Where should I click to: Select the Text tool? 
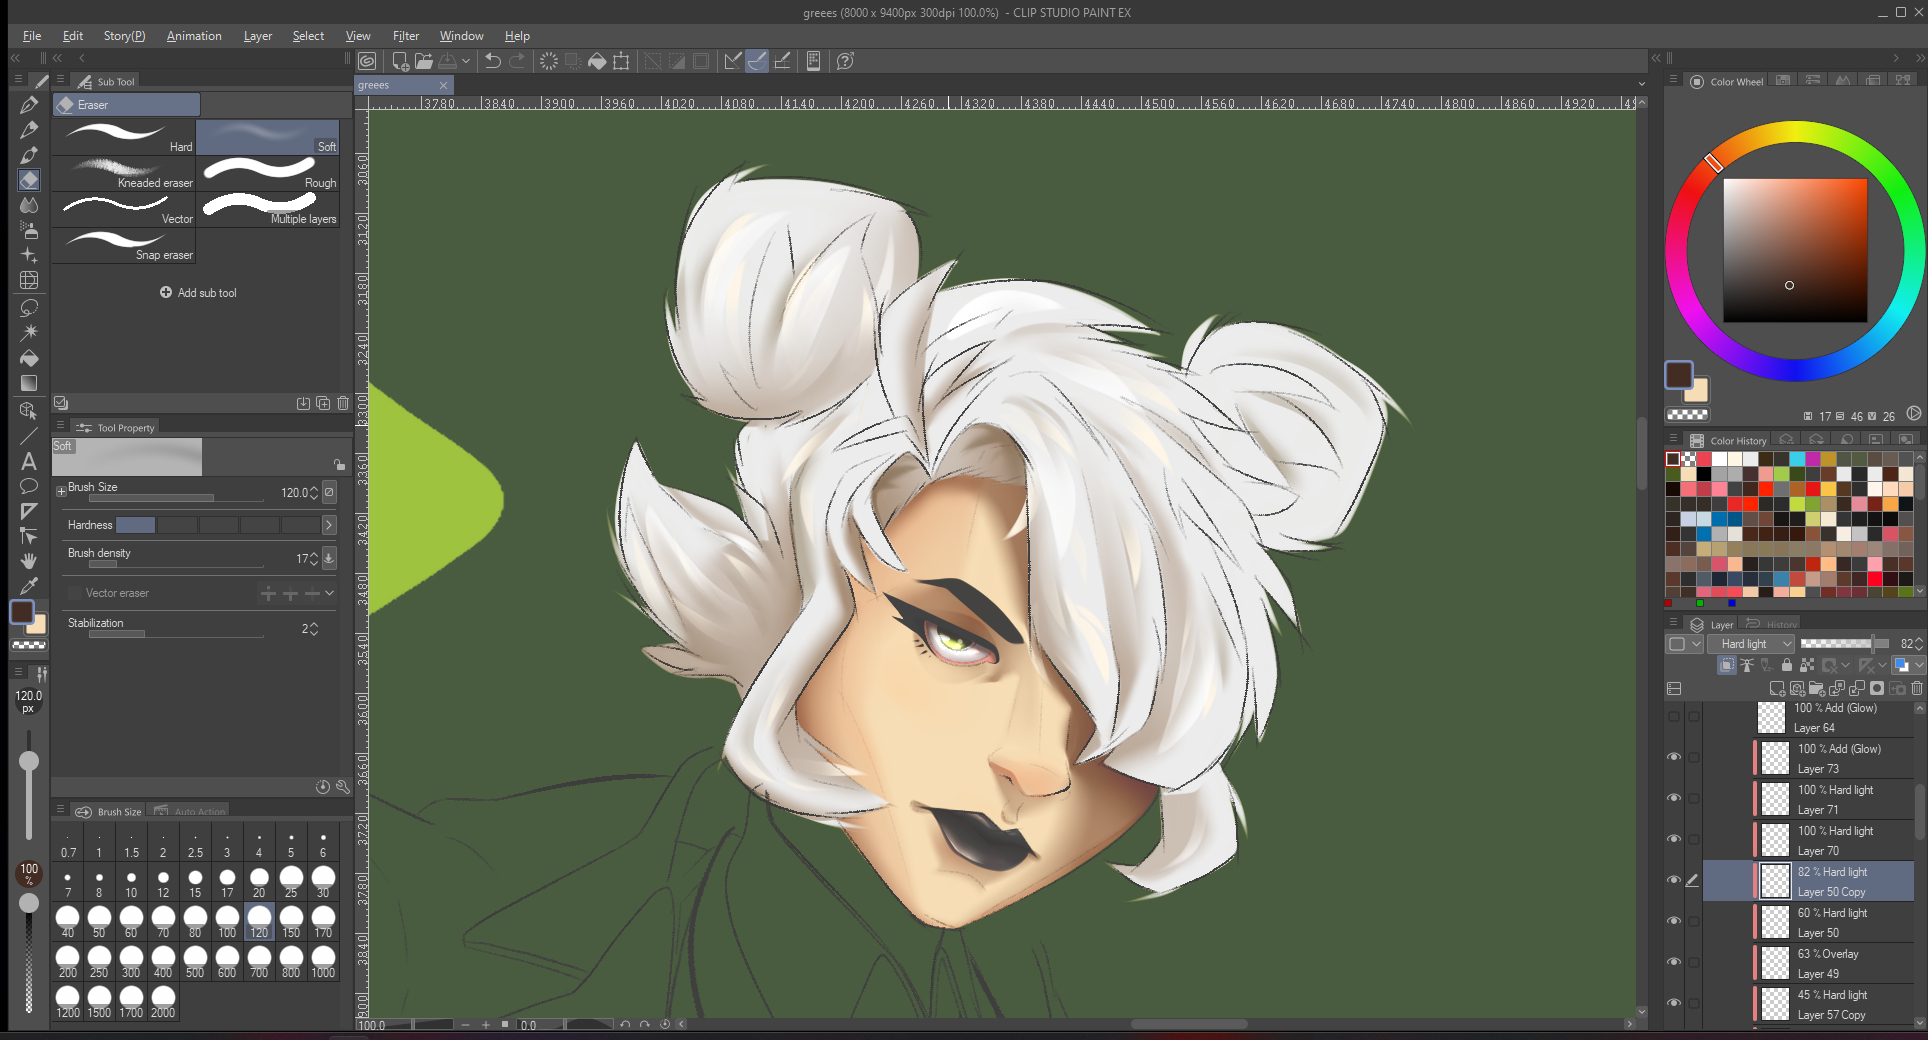tap(29, 461)
